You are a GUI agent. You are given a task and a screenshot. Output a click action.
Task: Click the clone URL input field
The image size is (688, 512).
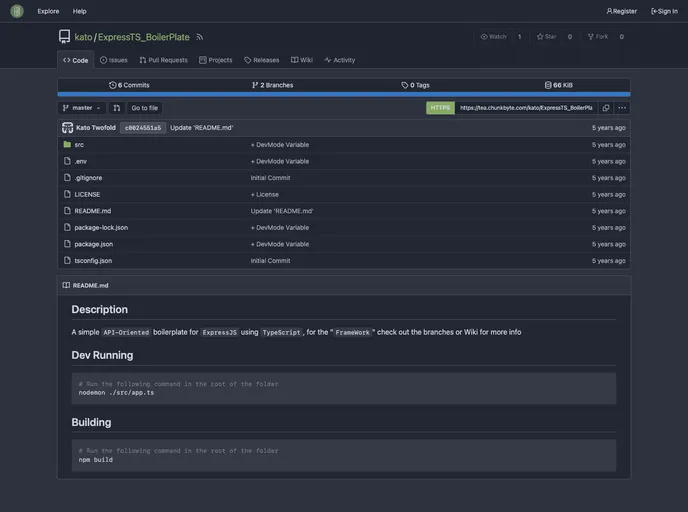(x=526, y=108)
